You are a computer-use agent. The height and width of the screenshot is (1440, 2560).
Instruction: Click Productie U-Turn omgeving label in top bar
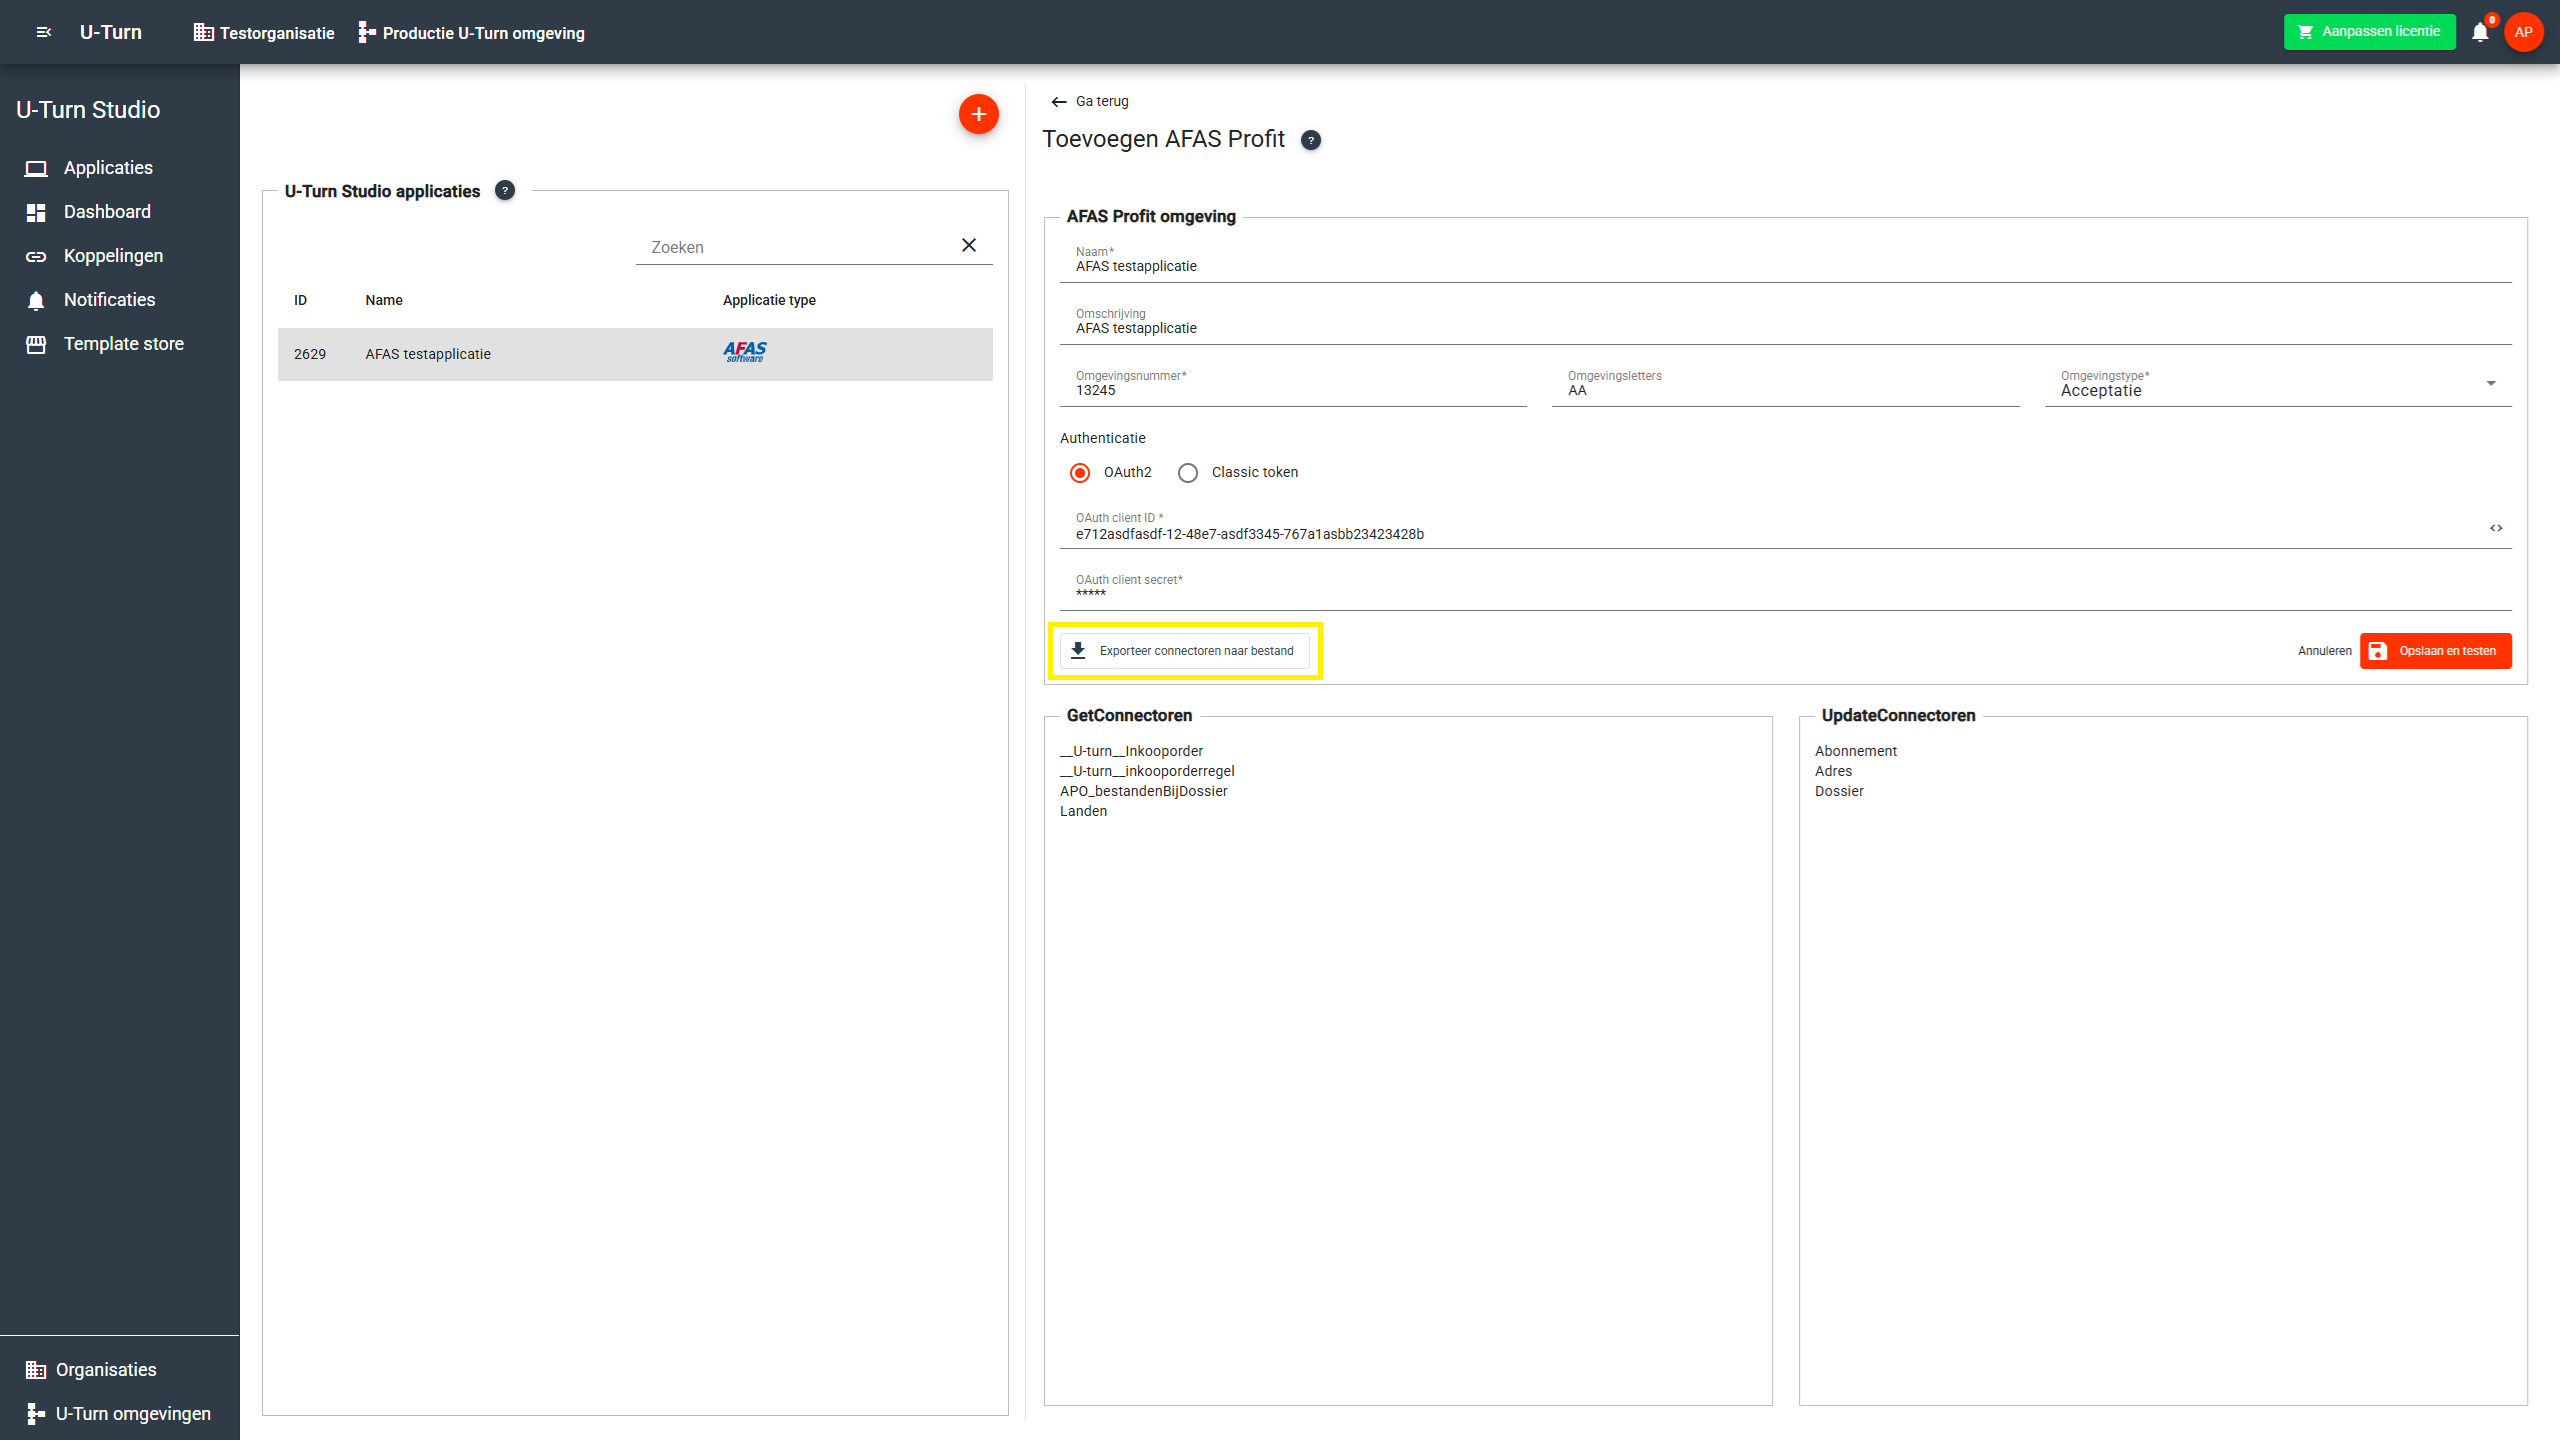coord(484,33)
